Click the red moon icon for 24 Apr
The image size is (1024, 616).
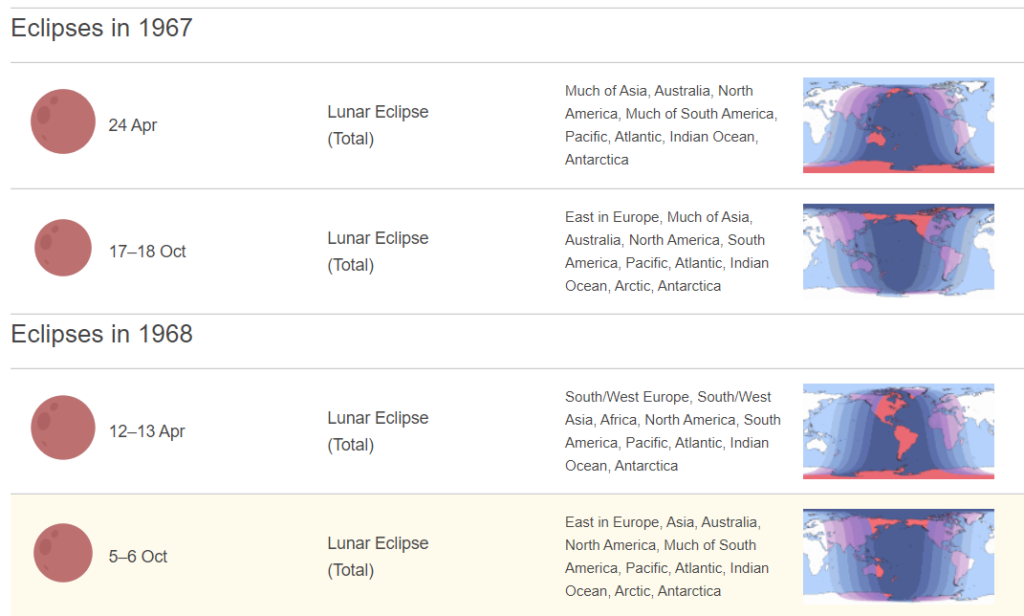[x=63, y=122]
